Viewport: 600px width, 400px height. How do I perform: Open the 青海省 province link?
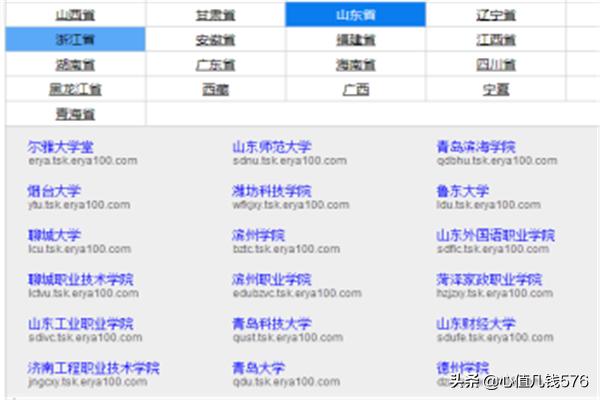(x=75, y=114)
